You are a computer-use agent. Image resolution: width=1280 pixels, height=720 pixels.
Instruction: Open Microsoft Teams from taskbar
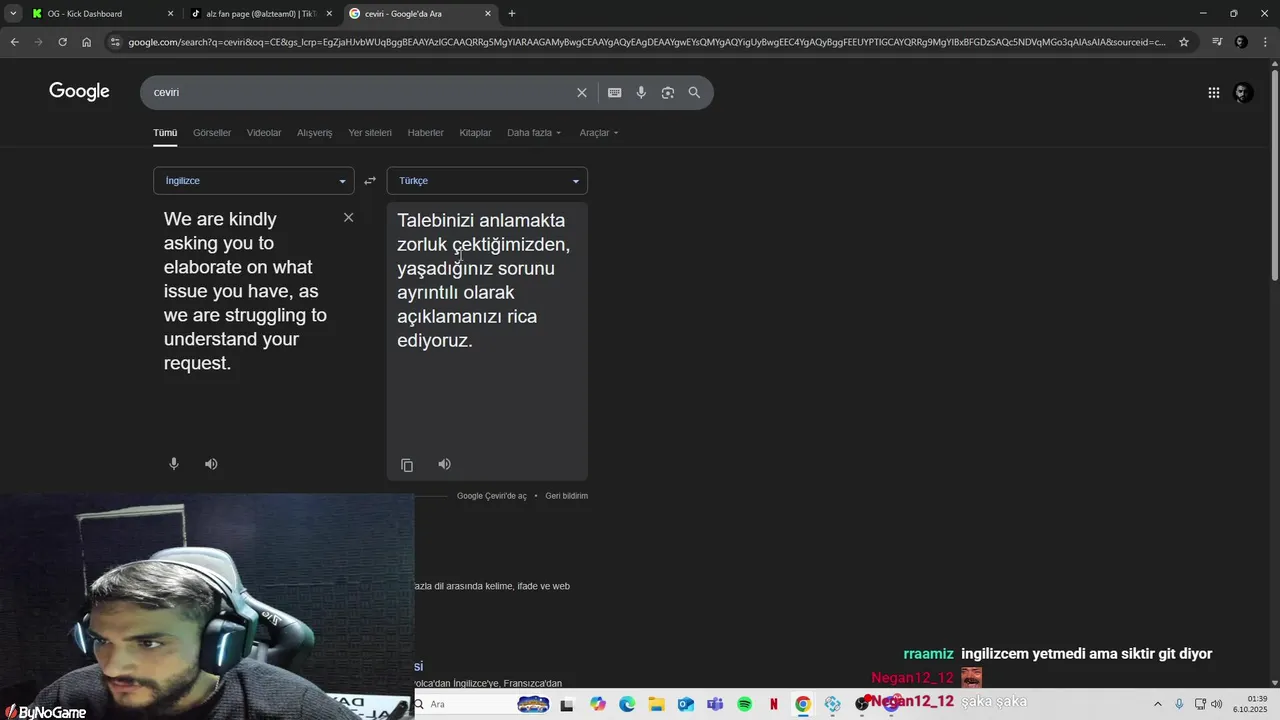click(715, 704)
